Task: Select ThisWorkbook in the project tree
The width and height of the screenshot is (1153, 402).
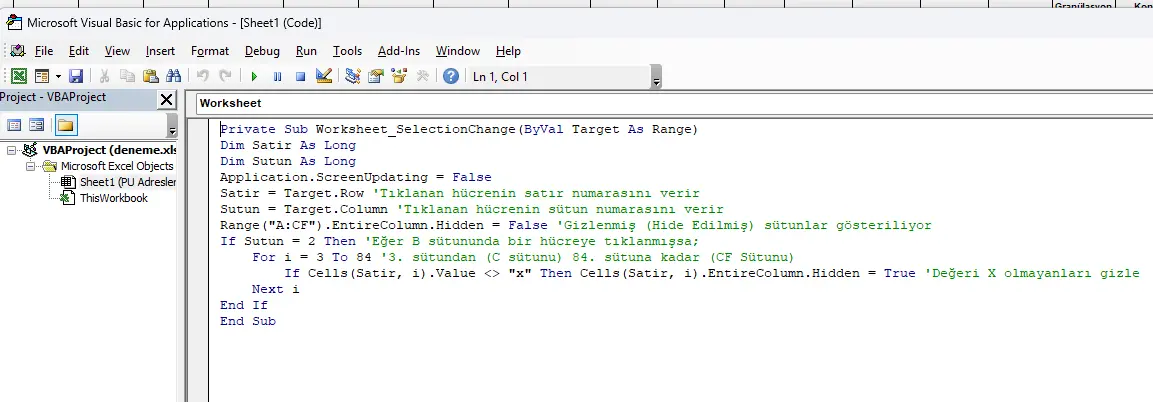Action: [113, 198]
